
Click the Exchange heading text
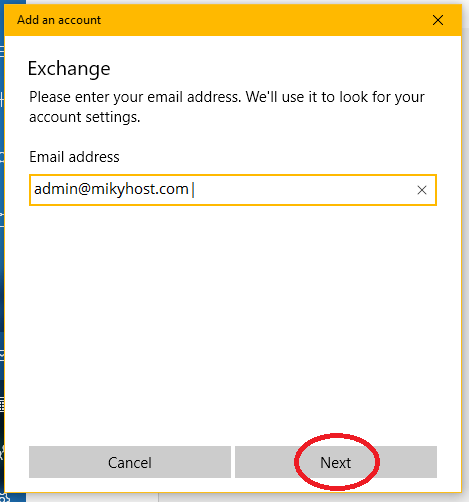coord(69,69)
